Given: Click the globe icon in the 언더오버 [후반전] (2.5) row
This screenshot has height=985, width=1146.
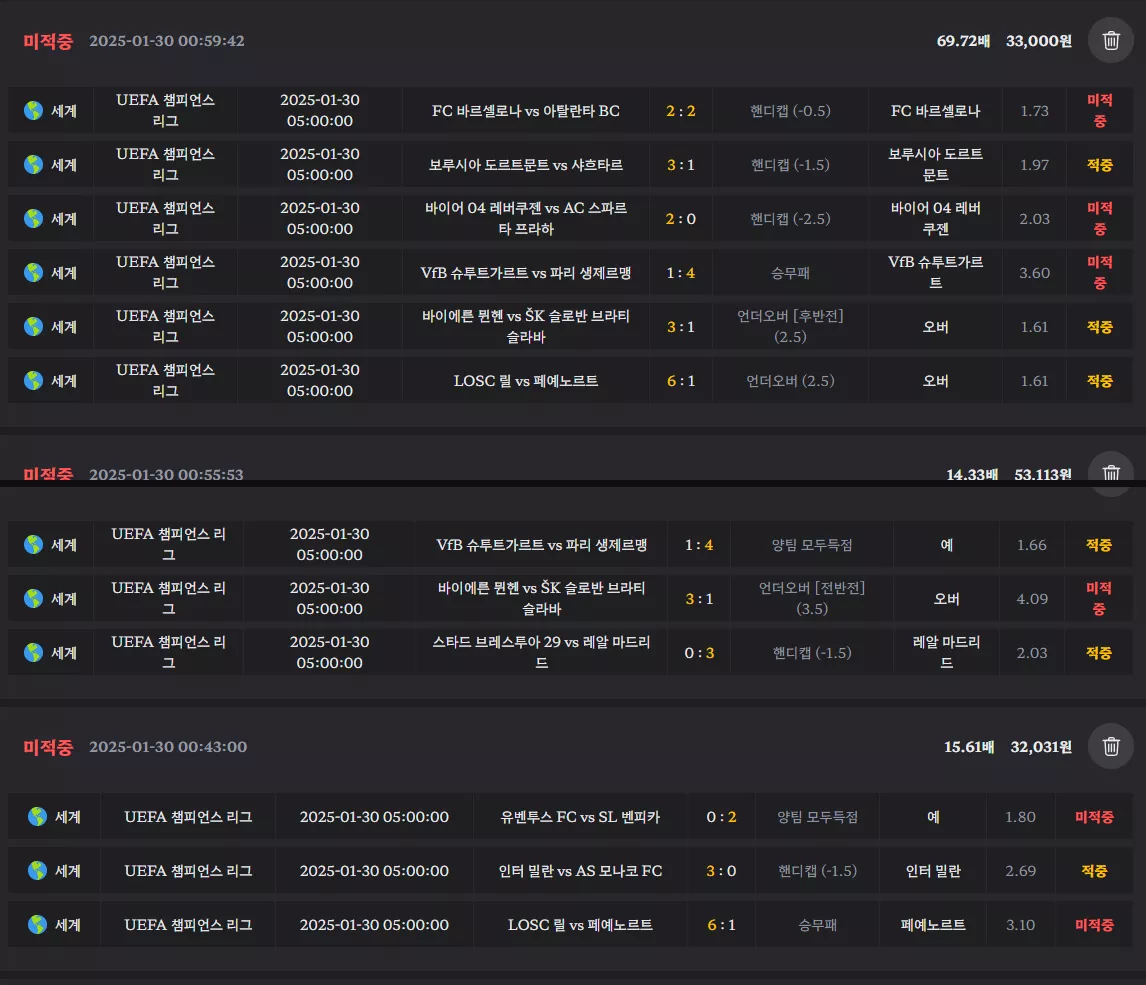Looking at the screenshot, I should [x=33, y=327].
